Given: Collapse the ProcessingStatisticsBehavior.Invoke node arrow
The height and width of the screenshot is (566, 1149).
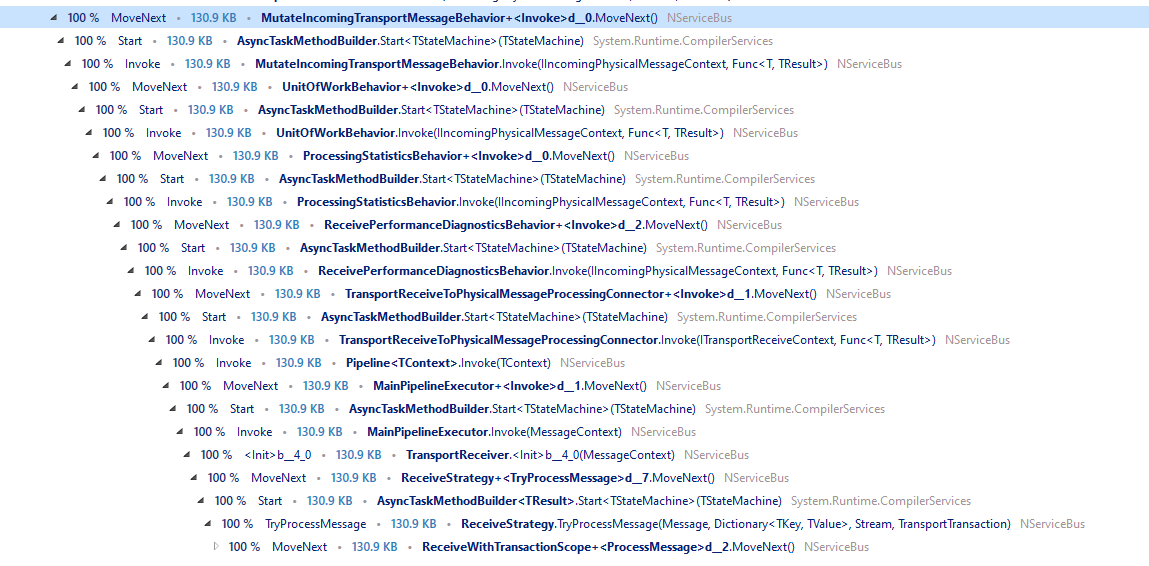Looking at the screenshot, I should point(109,202).
